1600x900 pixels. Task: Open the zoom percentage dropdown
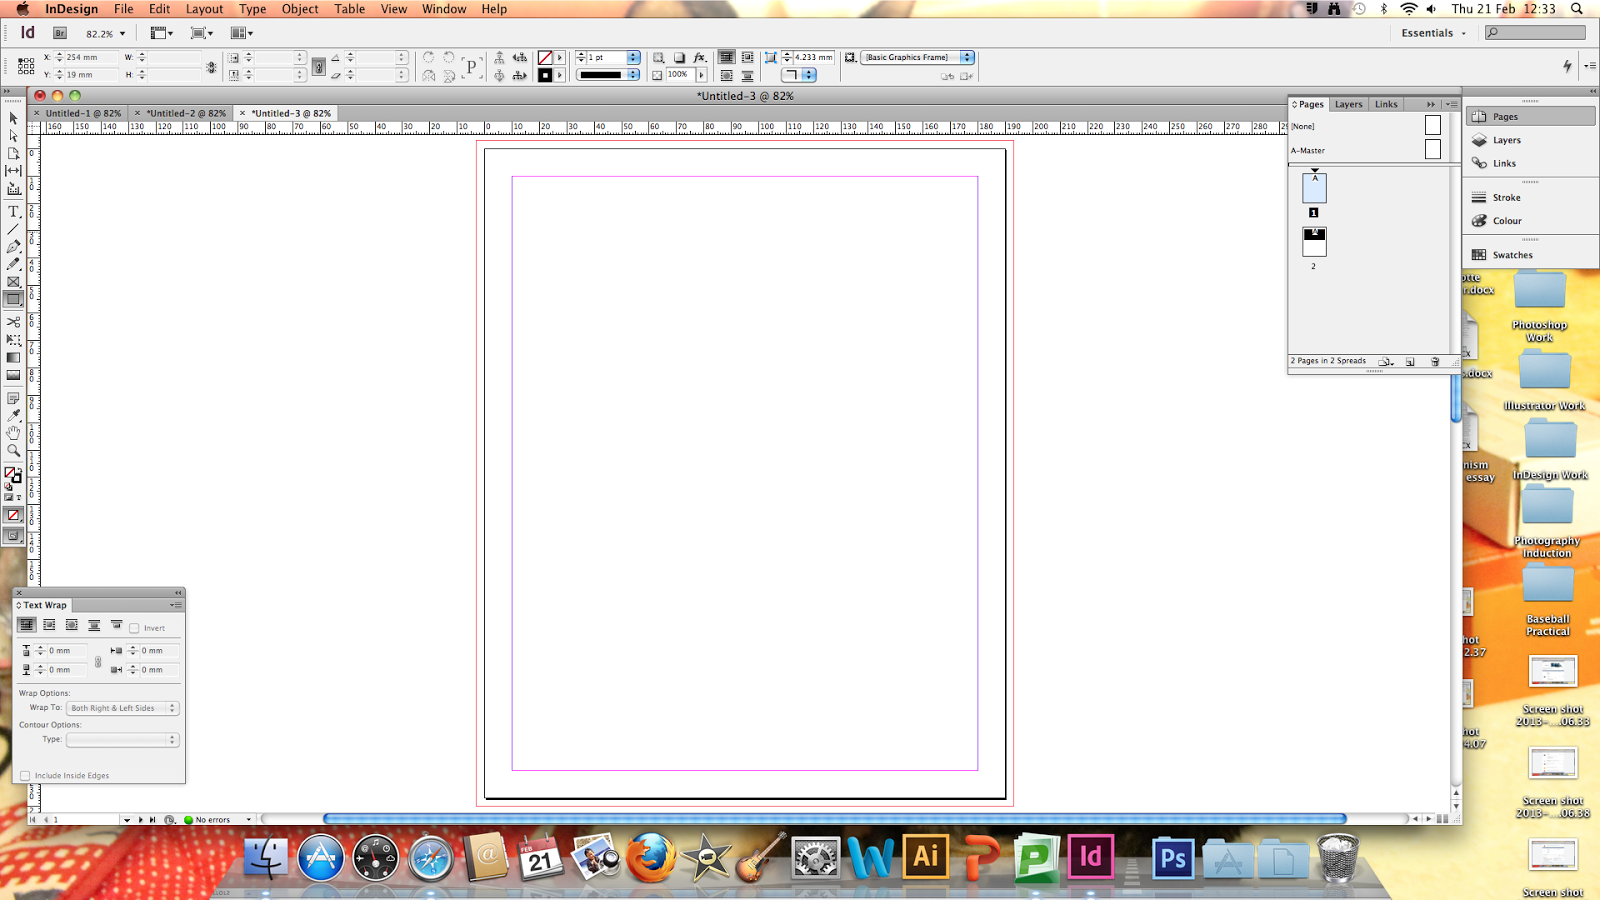123,32
